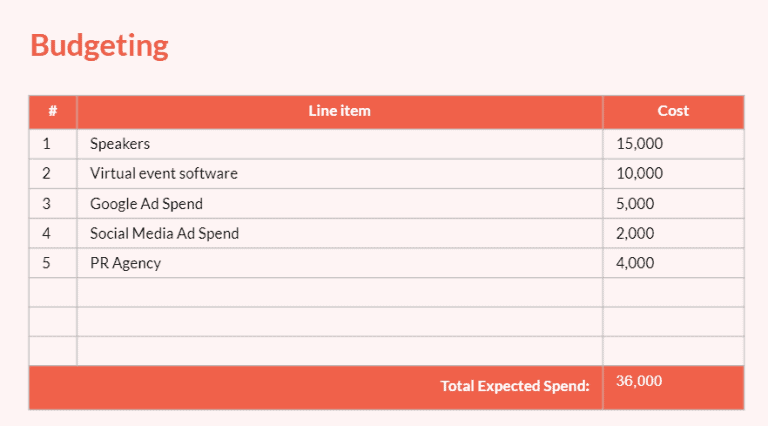Click the Line item column header
Image resolution: width=768 pixels, height=426 pixels.
coord(339,111)
